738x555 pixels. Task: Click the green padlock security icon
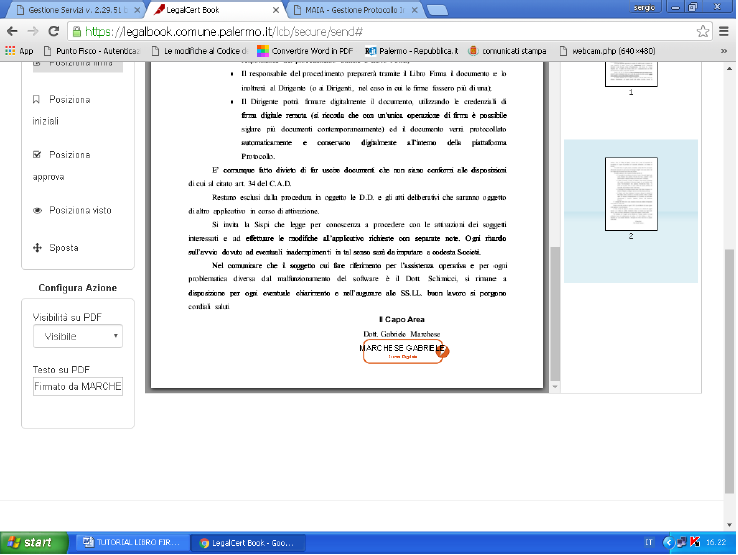click(76, 32)
